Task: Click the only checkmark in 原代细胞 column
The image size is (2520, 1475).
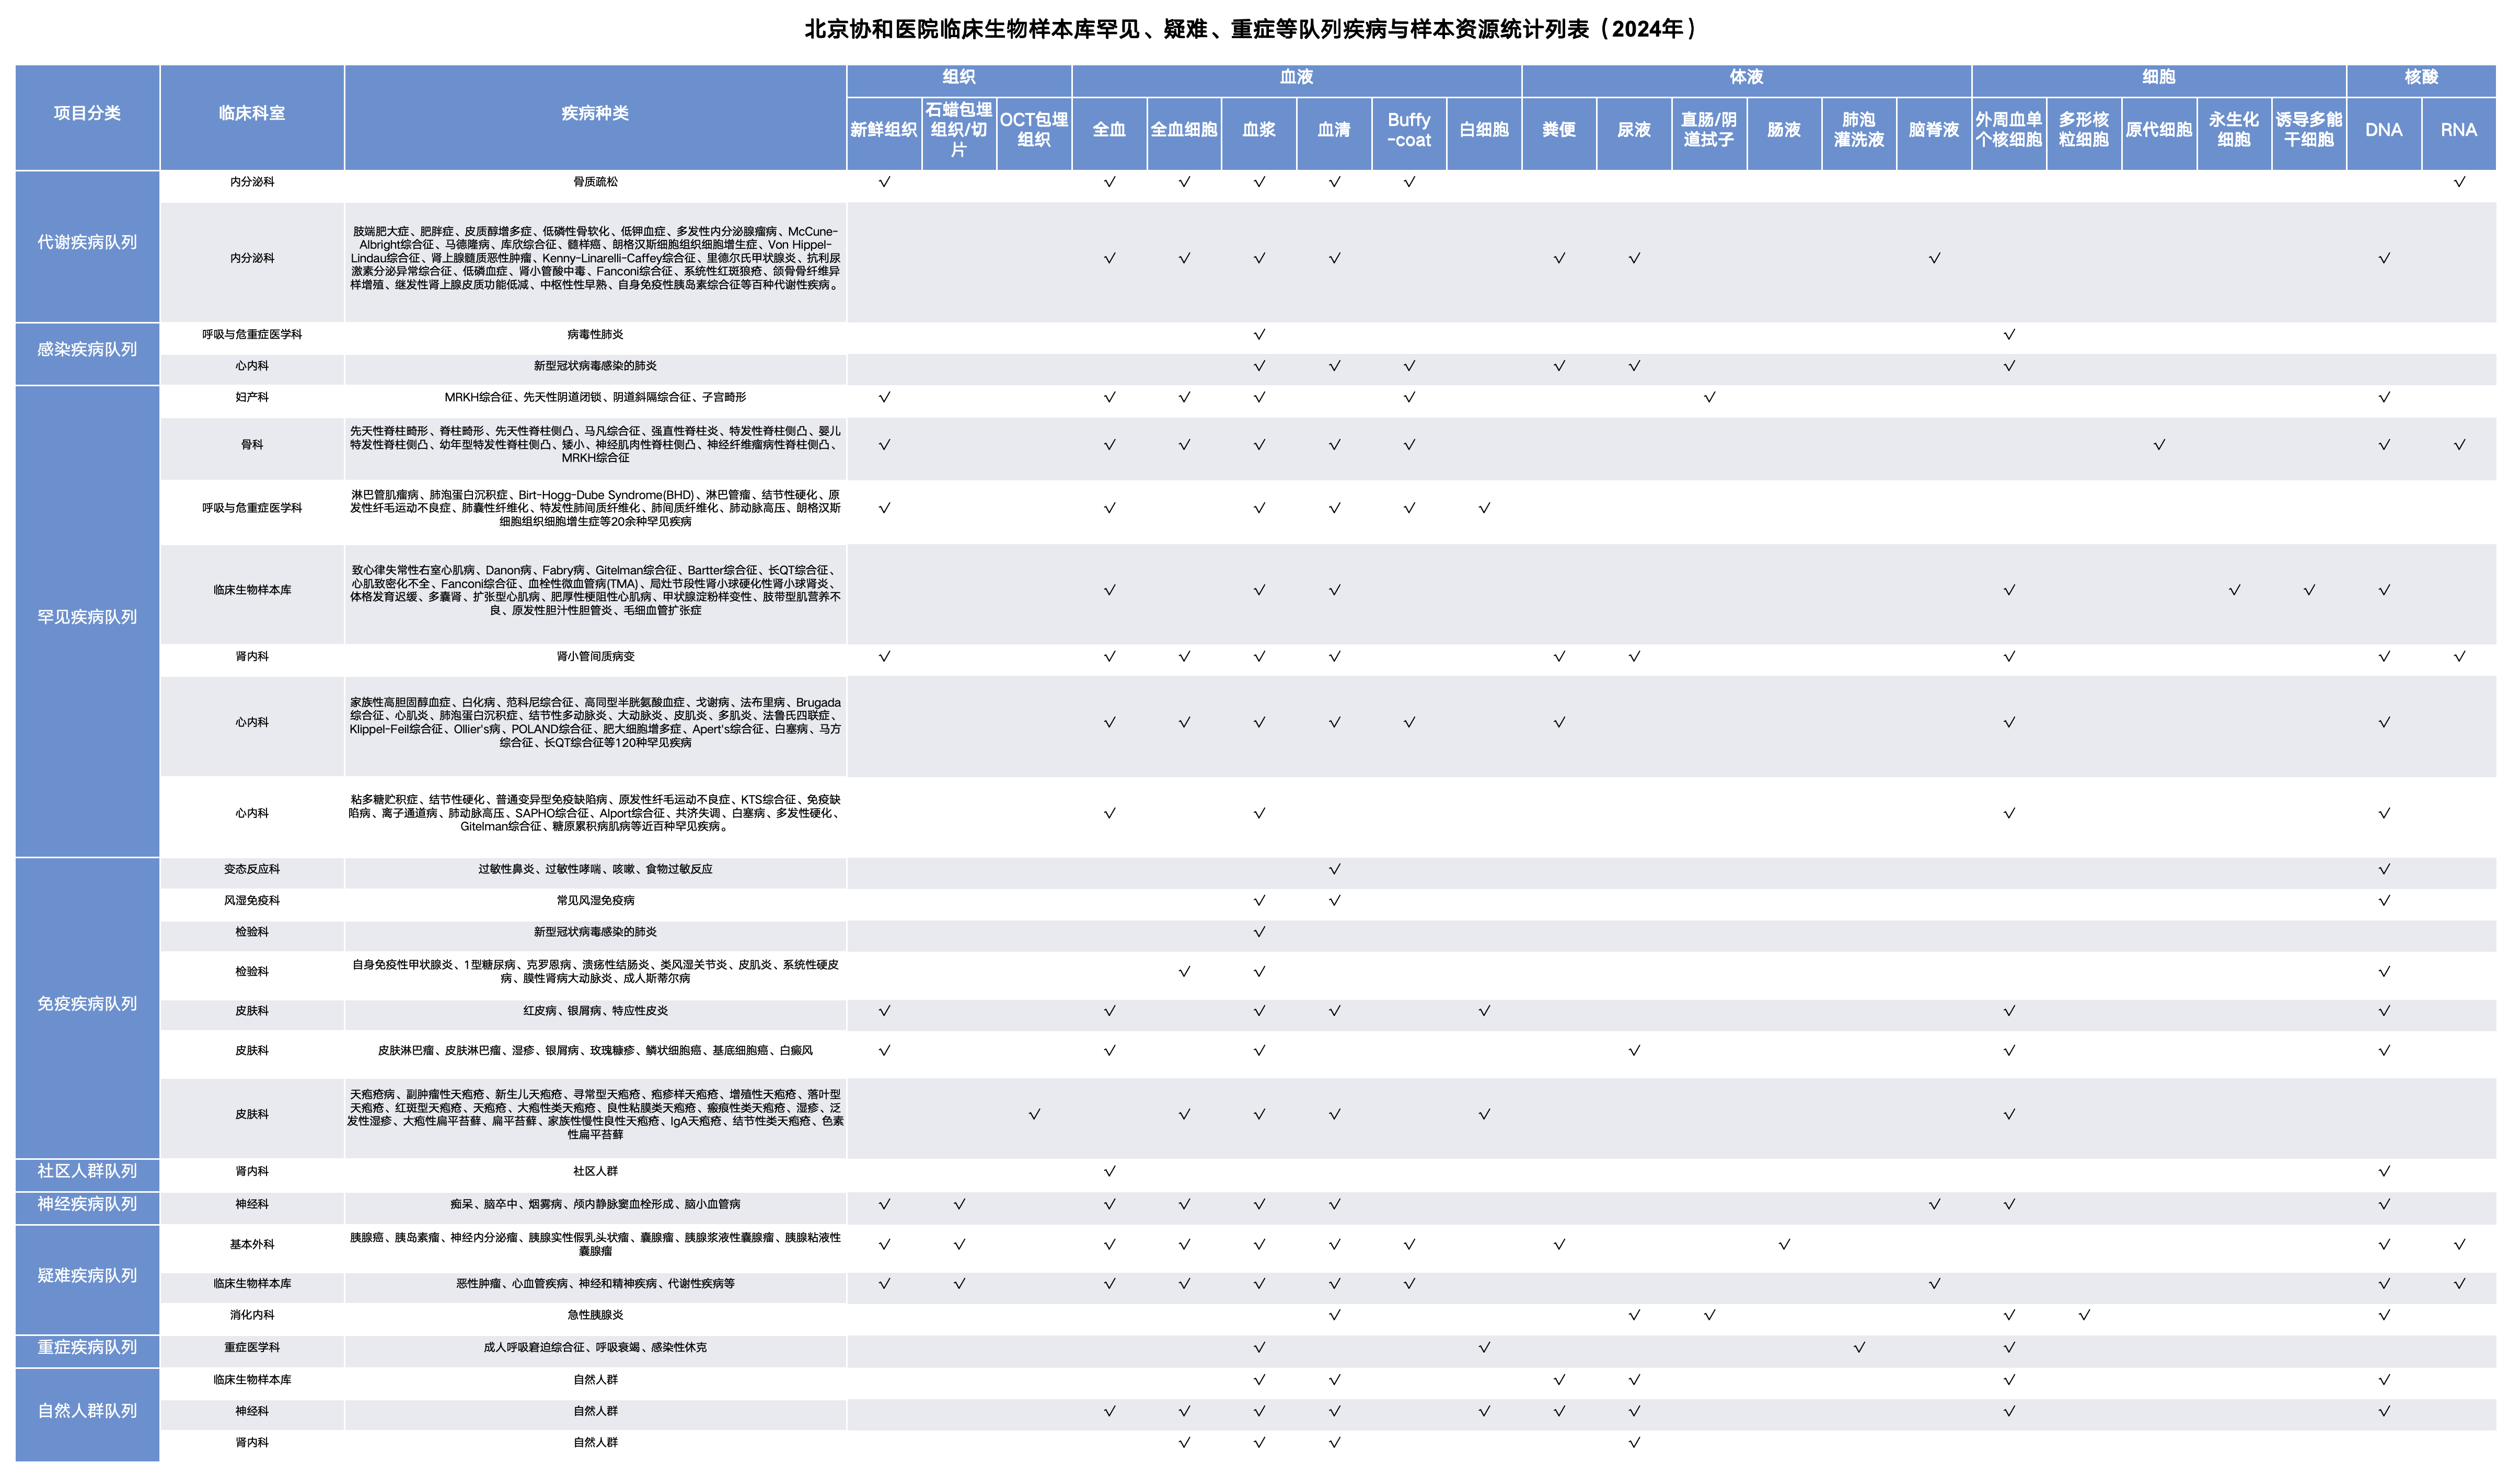Action: 2159,445
